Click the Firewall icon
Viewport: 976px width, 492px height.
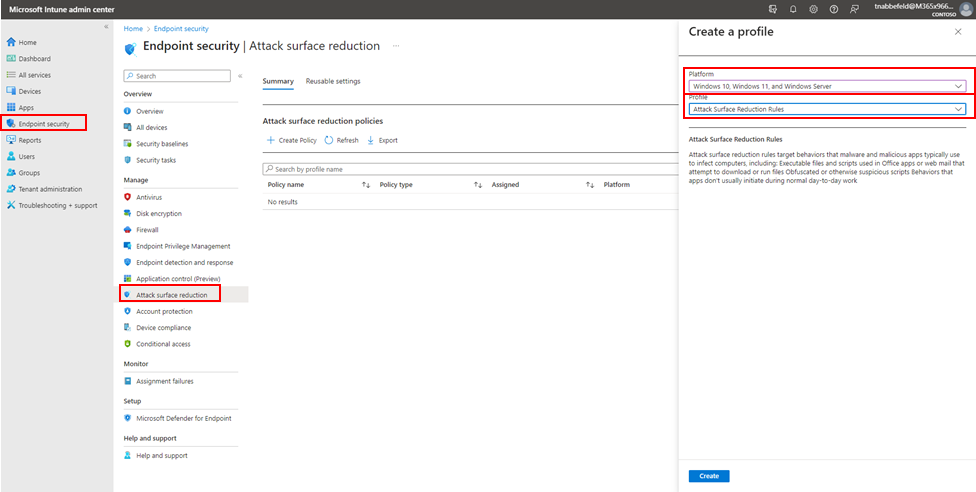tap(128, 230)
